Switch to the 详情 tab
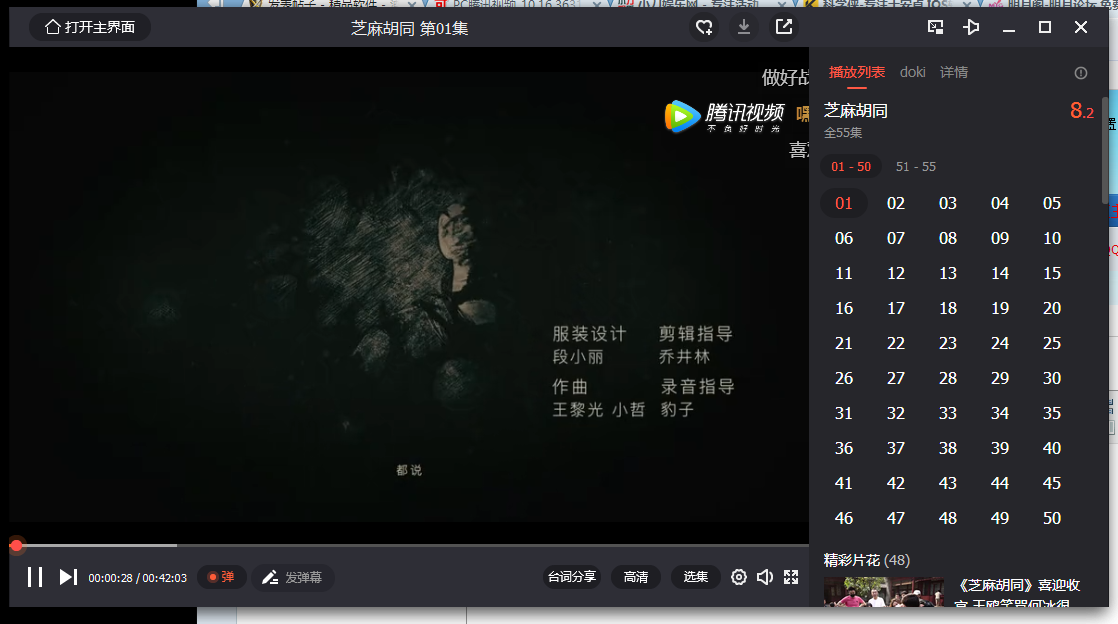This screenshot has width=1118, height=624. (x=954, y=72)
